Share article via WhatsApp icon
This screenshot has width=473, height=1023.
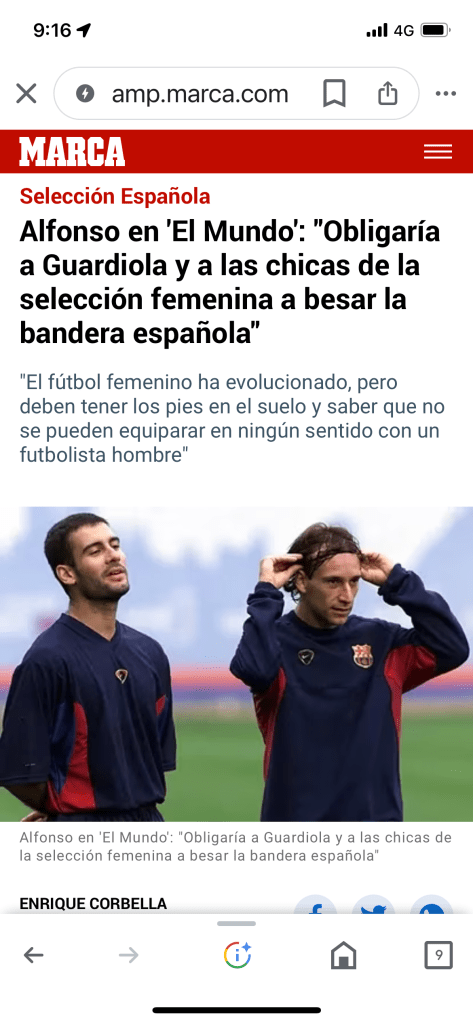[x=431, y=906]
